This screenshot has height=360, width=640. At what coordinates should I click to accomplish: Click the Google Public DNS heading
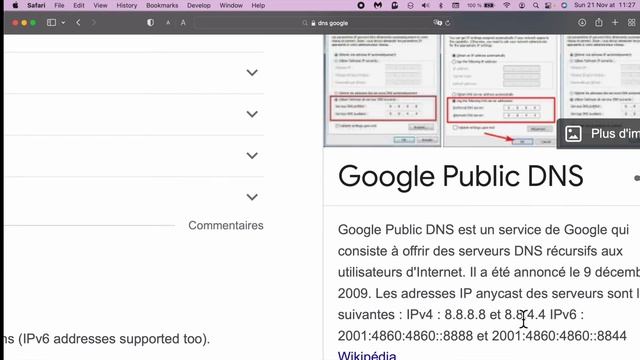pos(460,176)
